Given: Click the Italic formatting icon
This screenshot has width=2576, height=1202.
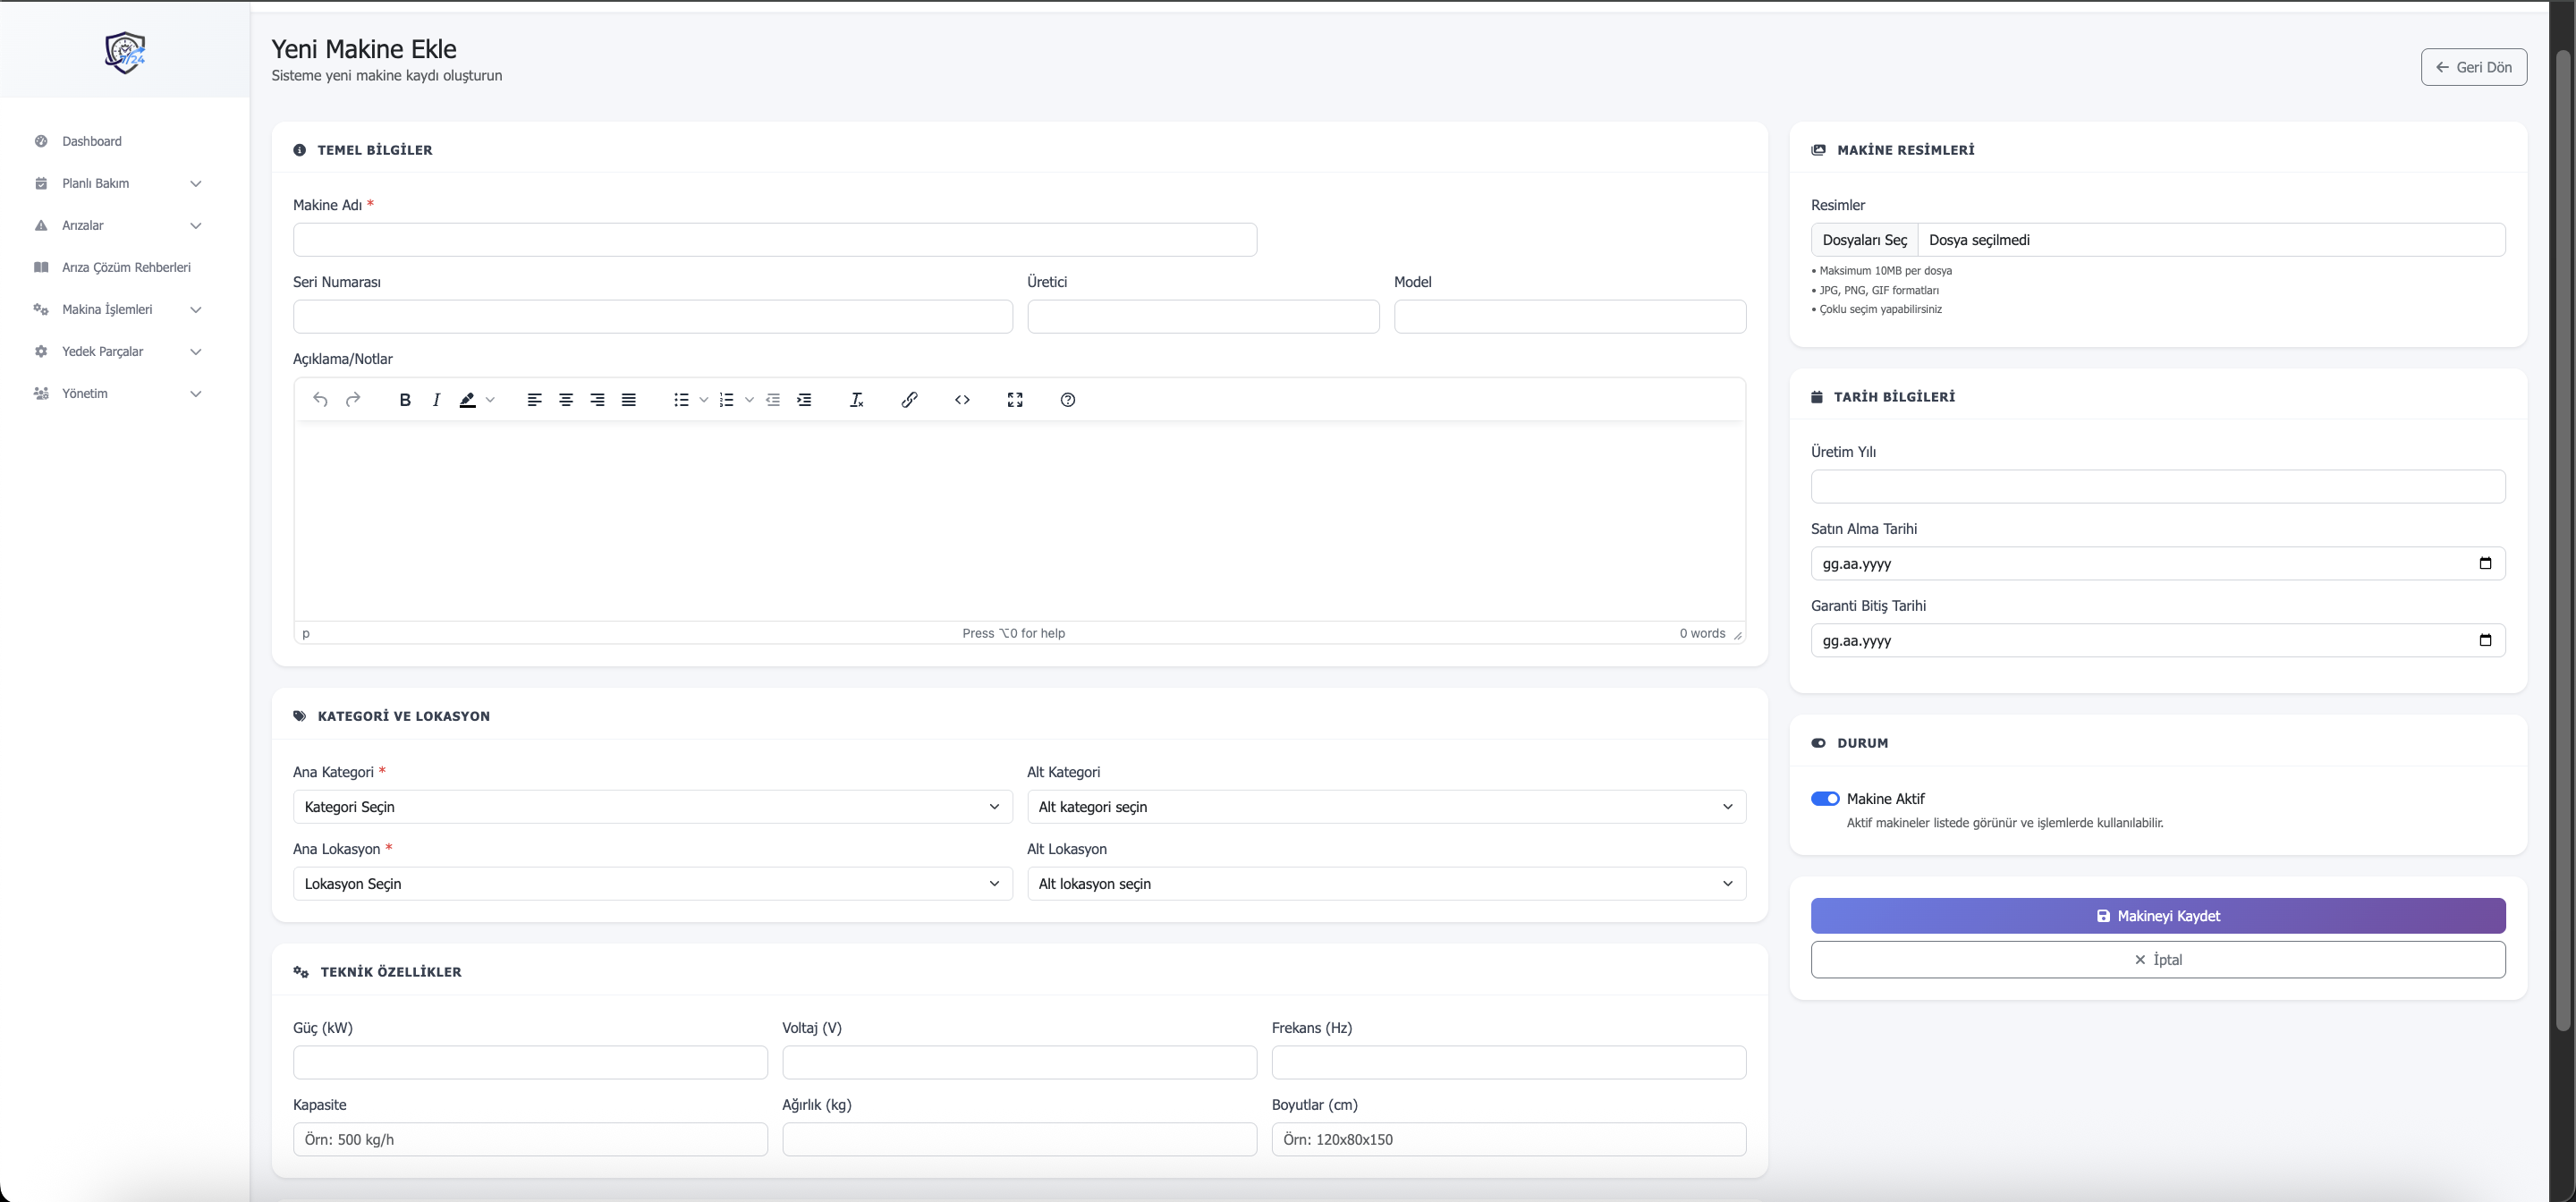Looking at the screenshot, I should (x=436, y=400).
